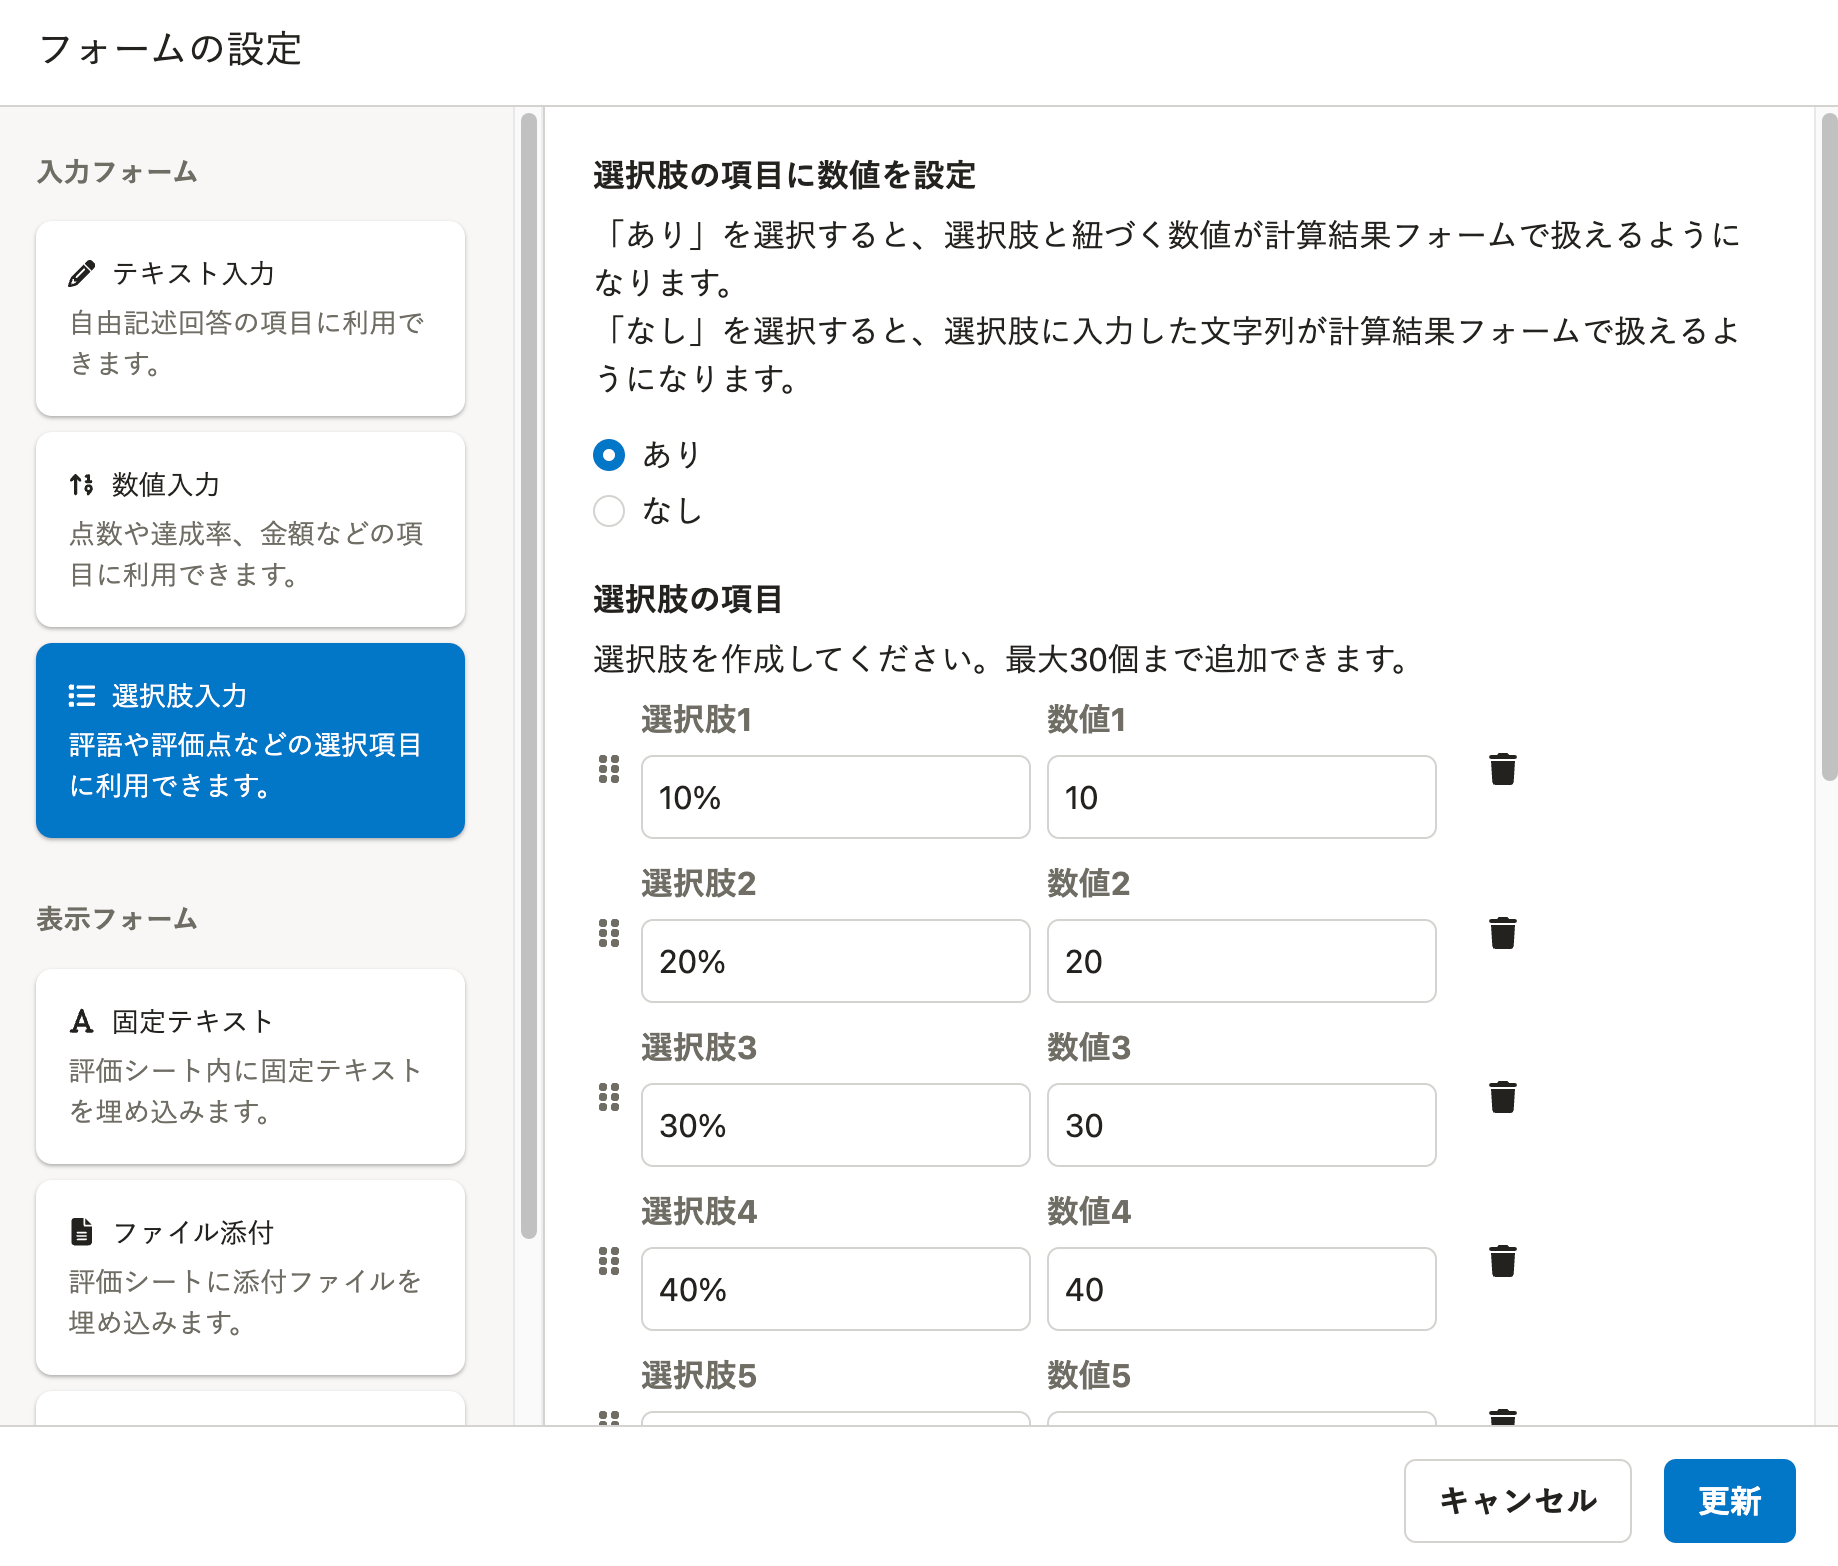The width and height of the screenshot is (1838, 1566).
Task: Choose 固定テキスト display form
Action: pyautogui.click(x=250, y=1066)
